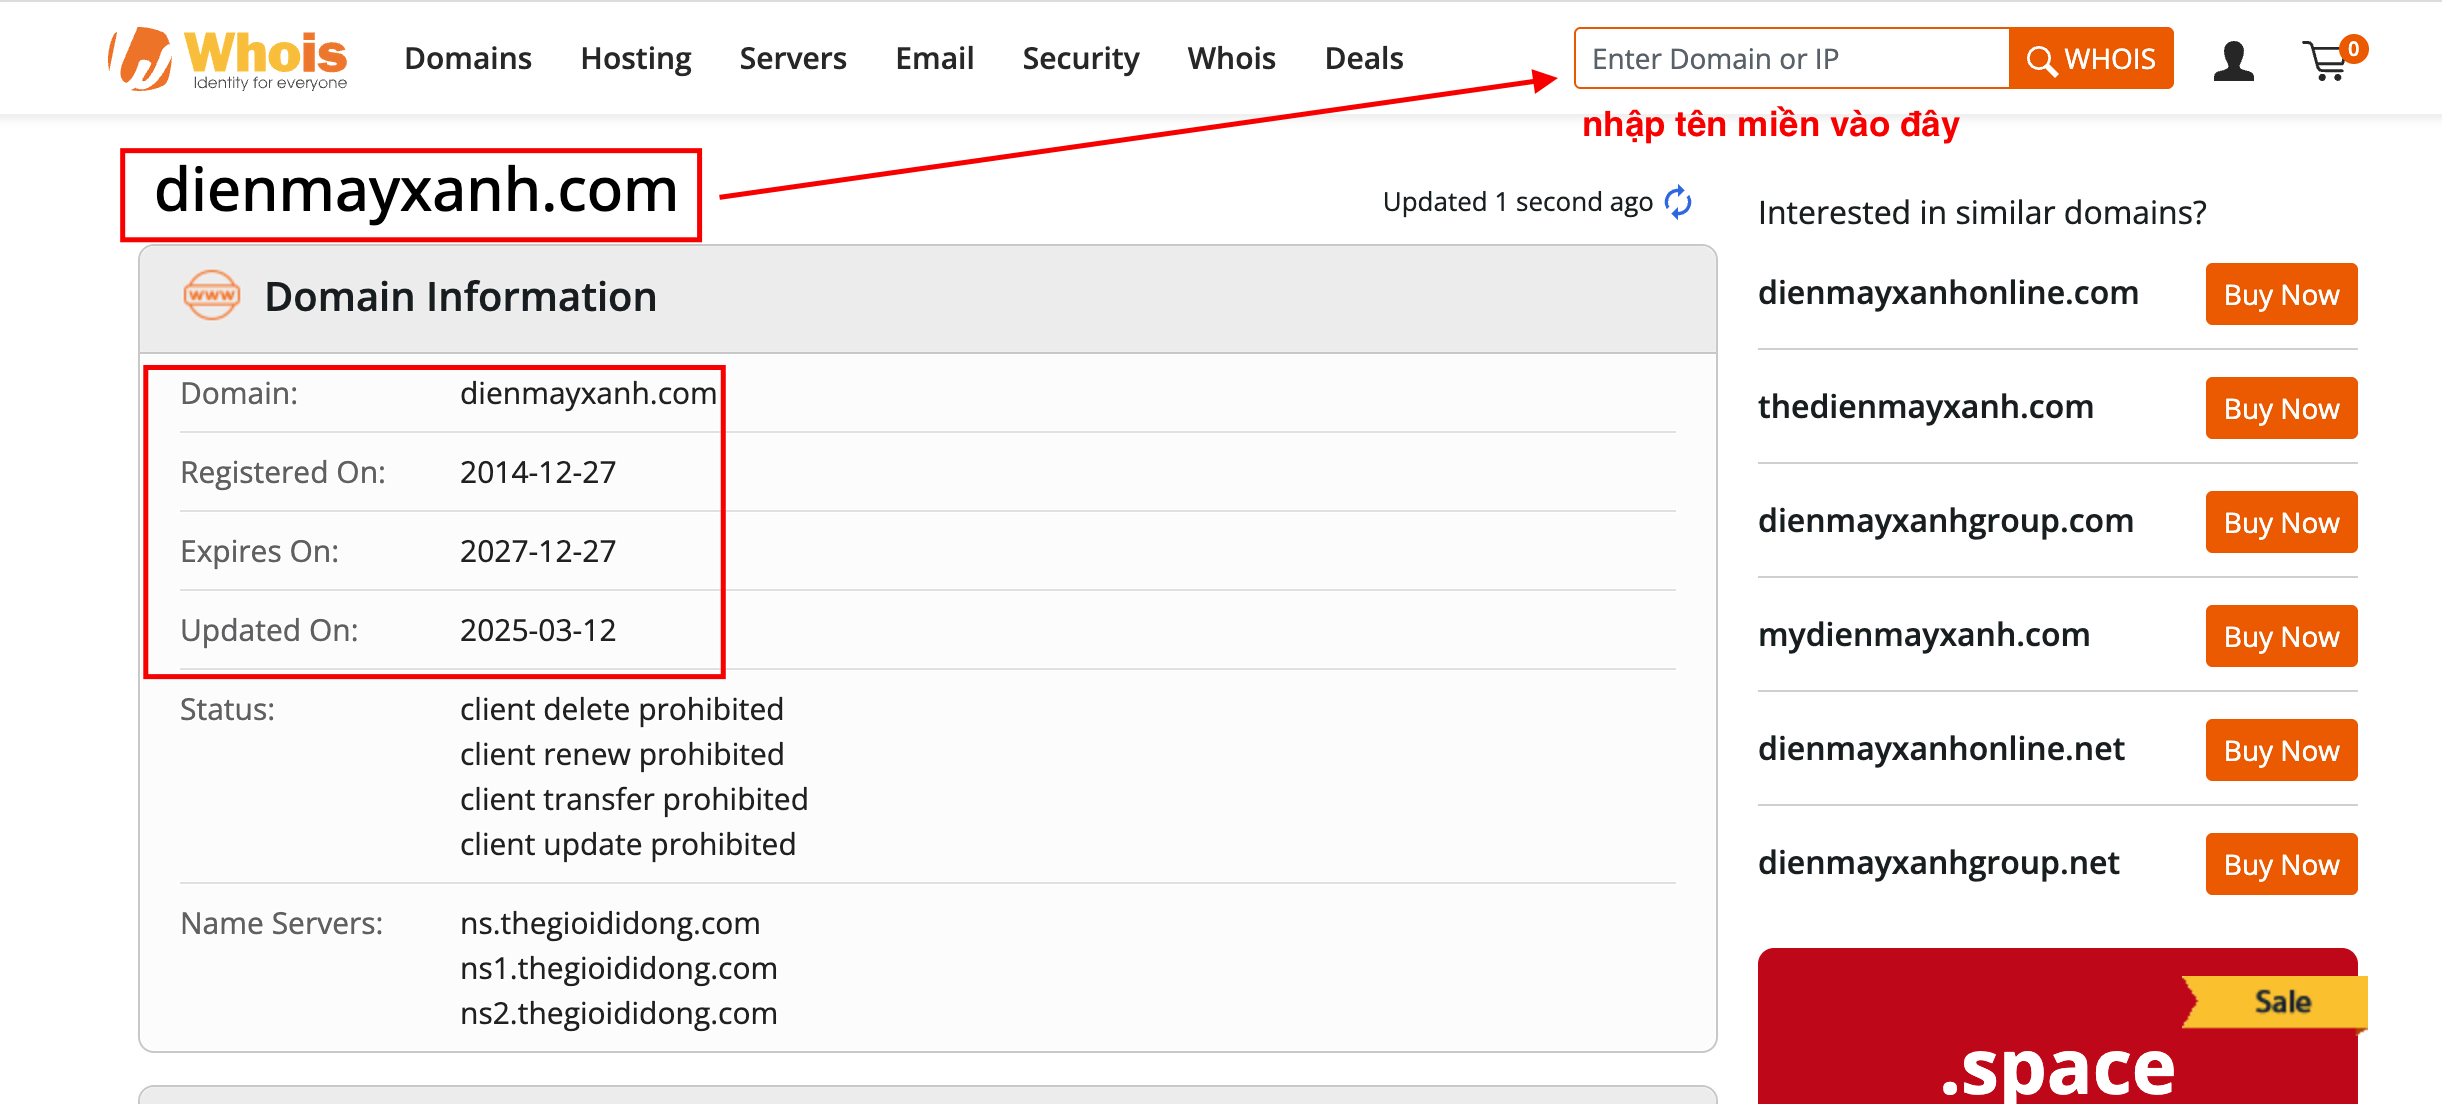
Task: Click the mydienmayxanh.com domain name
Action: 1924,635
